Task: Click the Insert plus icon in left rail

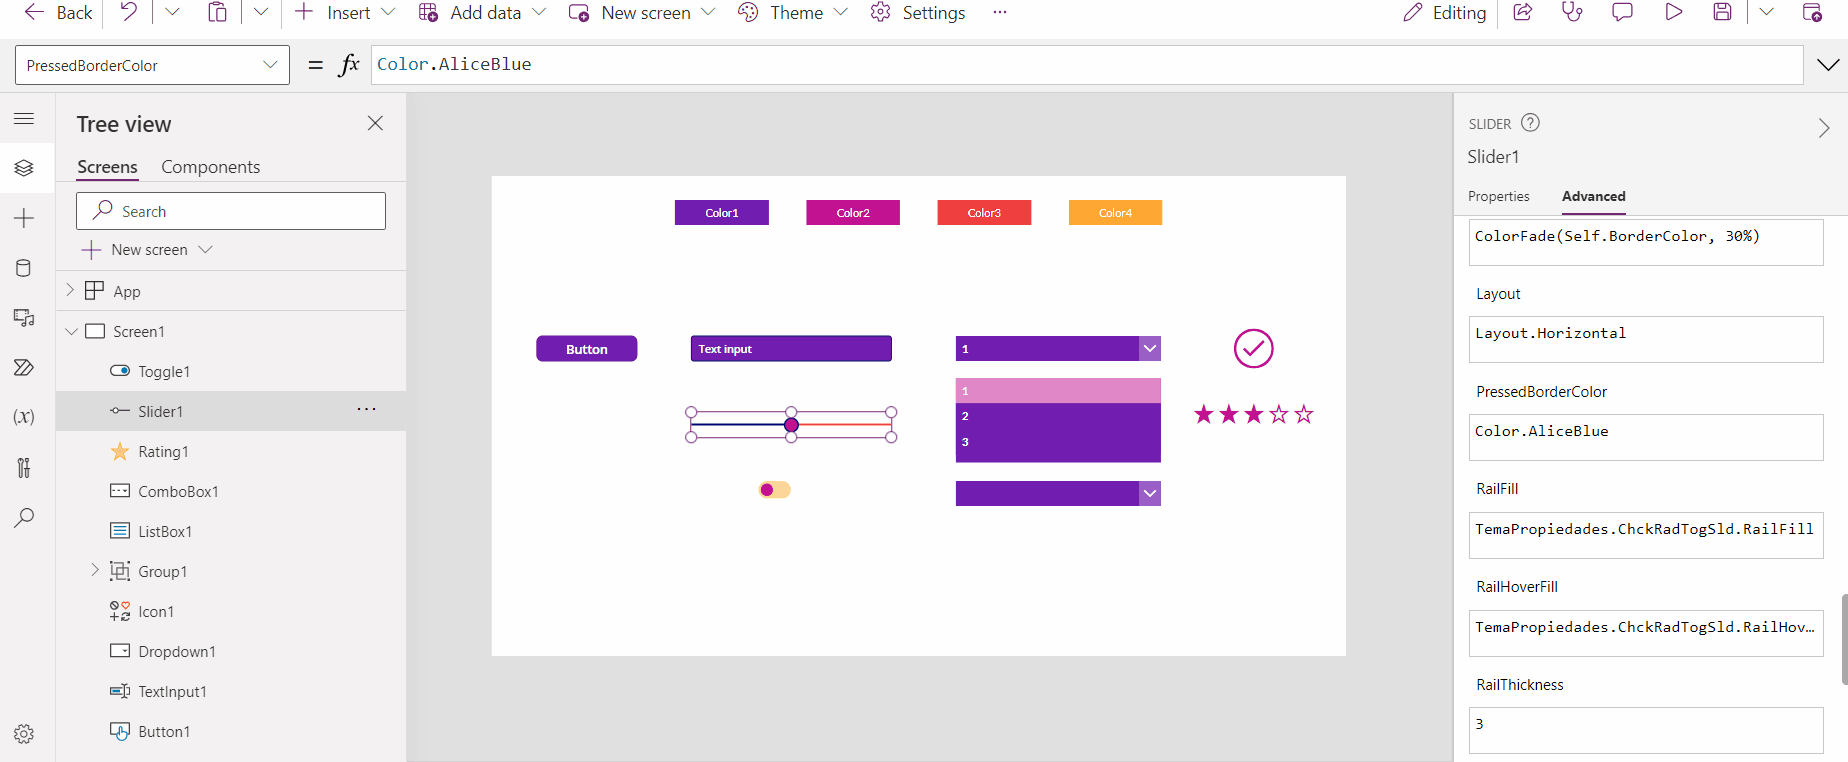Action: coord(24,218)
